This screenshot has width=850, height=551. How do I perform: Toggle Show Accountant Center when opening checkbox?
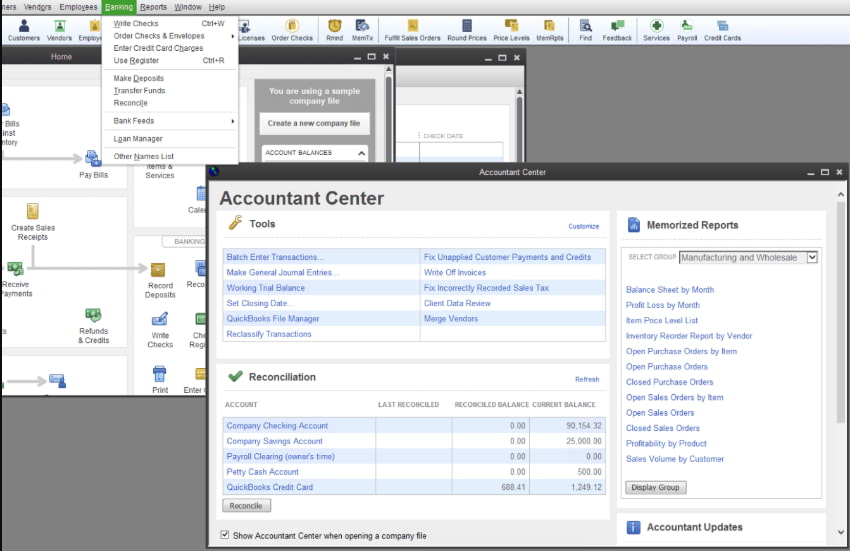coord(224,535)
